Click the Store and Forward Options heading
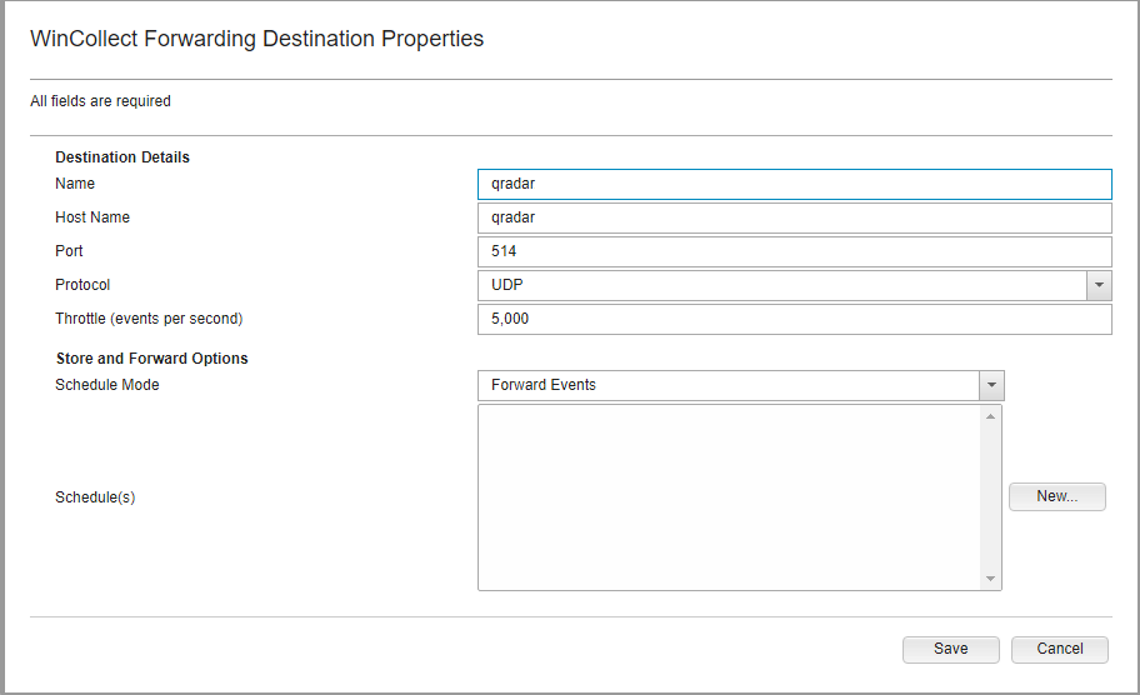This screenshot has width=1140, height=695. pos(152,358)
